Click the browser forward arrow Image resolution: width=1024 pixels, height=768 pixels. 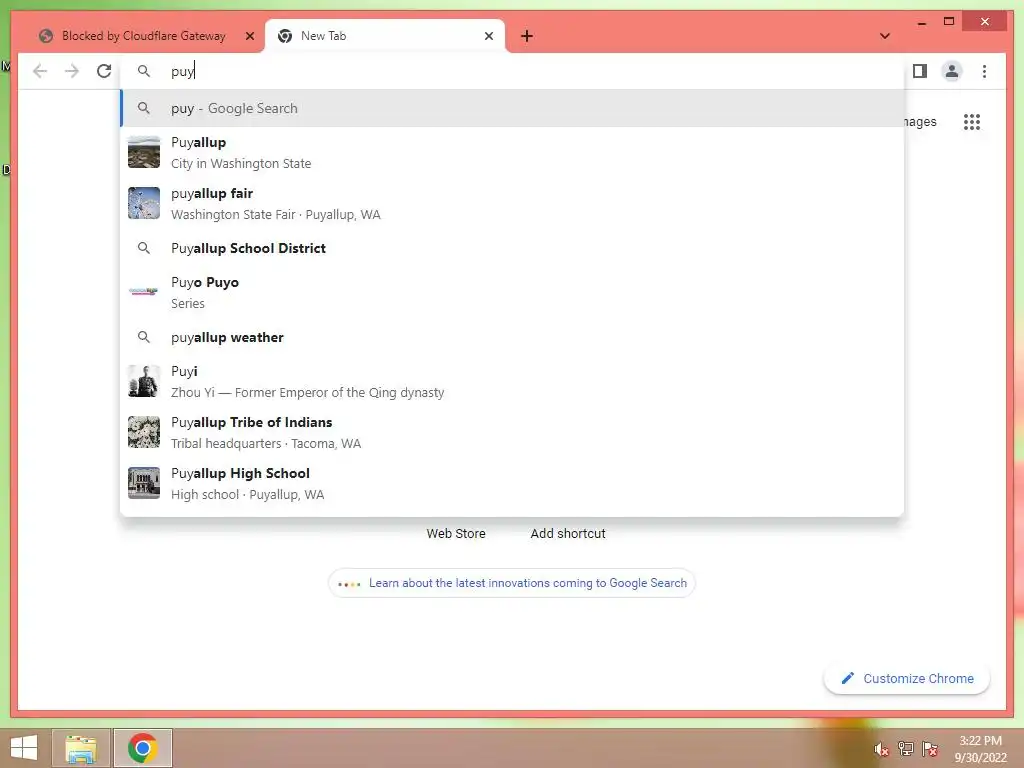point(72,71)
